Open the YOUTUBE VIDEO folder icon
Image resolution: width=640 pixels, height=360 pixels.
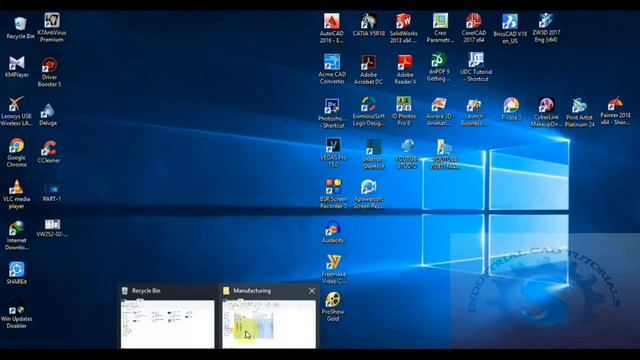(444, 154)
